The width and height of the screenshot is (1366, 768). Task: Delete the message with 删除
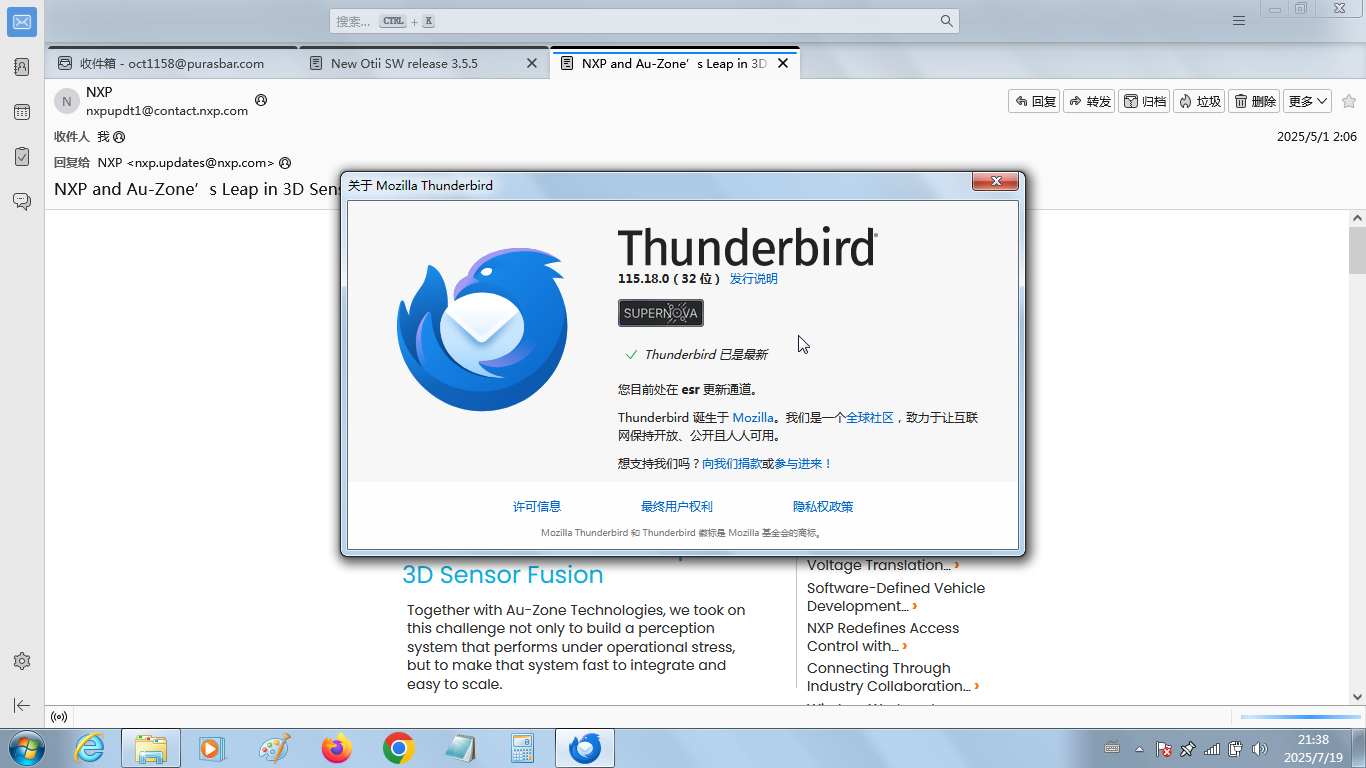point(1254,101)
